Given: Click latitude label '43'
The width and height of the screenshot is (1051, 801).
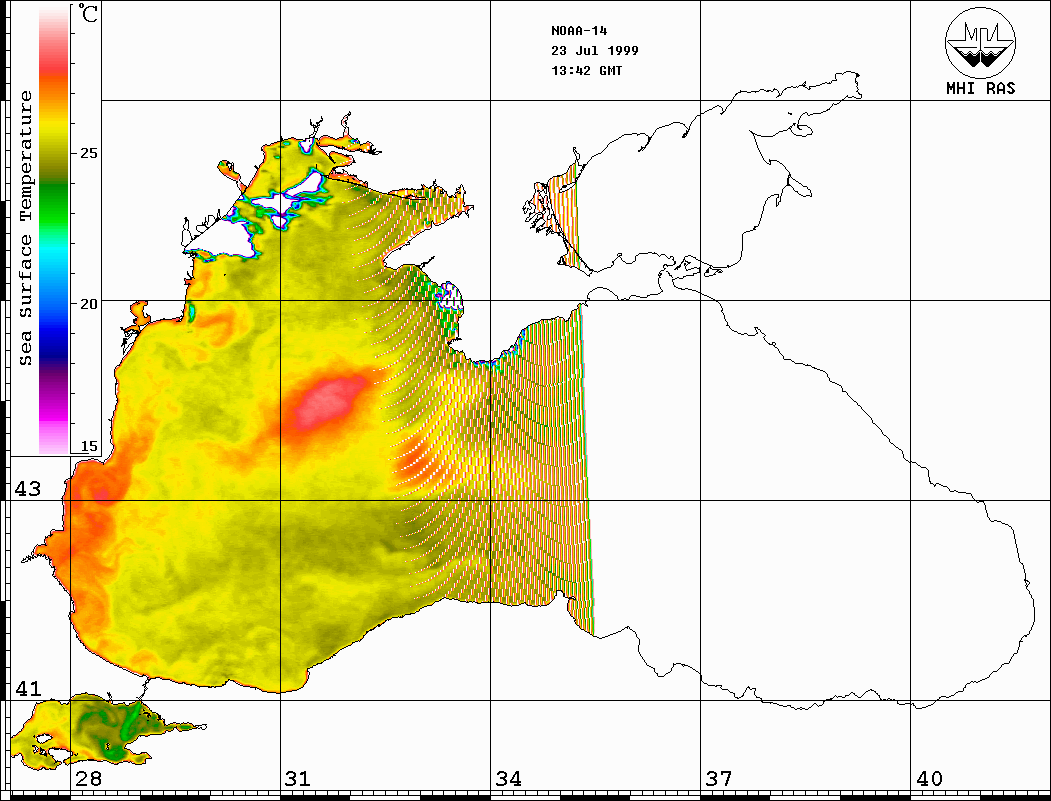Looking at the screenshot, I should 27,489.
